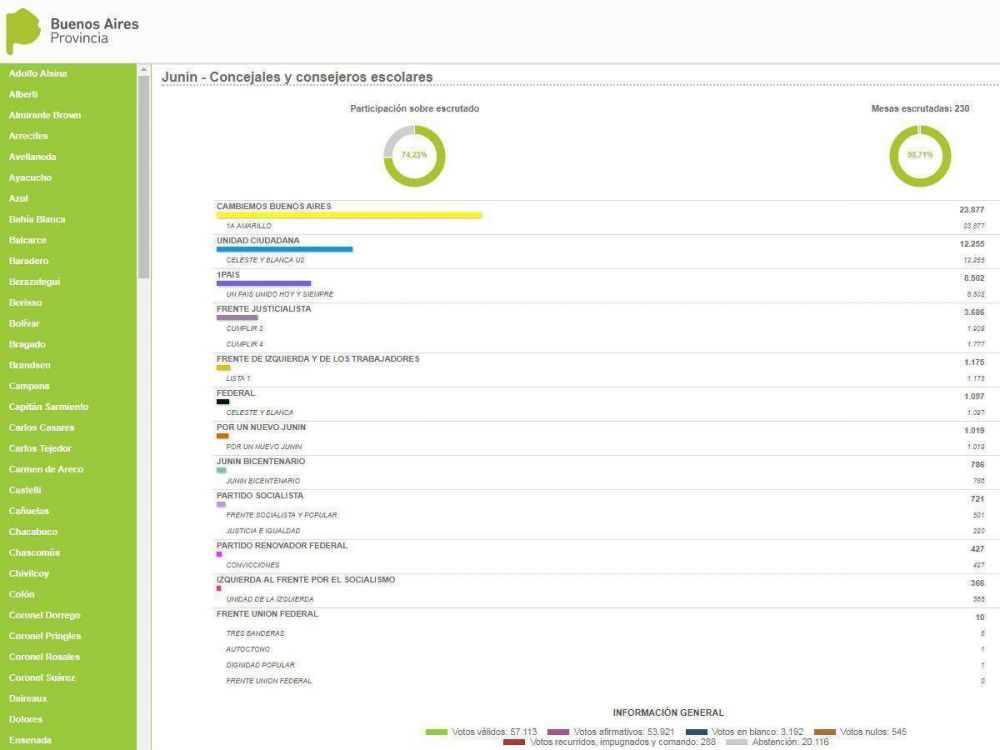The image size is (1000, 750).
Task: Select Bragado in the sidebar
Action: click(x=27, y=344)
